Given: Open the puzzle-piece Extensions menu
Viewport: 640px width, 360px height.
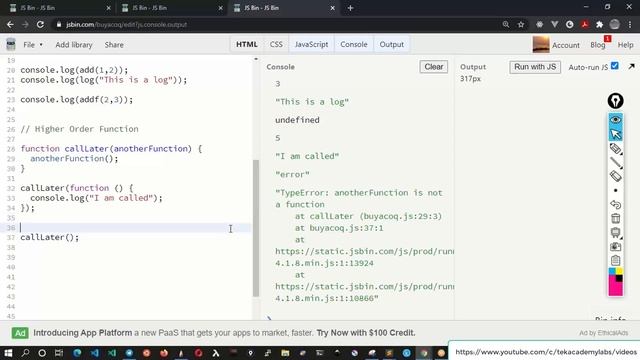Looking at the screenshot, I should click(600, 24).
